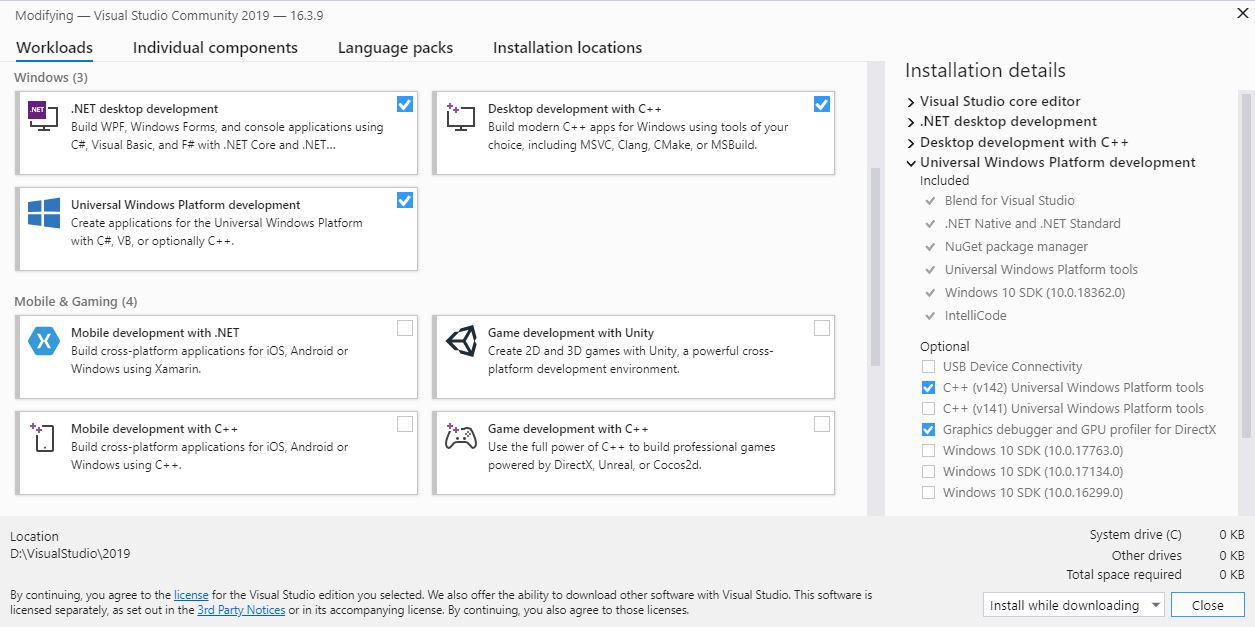
Task: Click Blend for Visual Studio included item
Action: (x=1009, y=201)
